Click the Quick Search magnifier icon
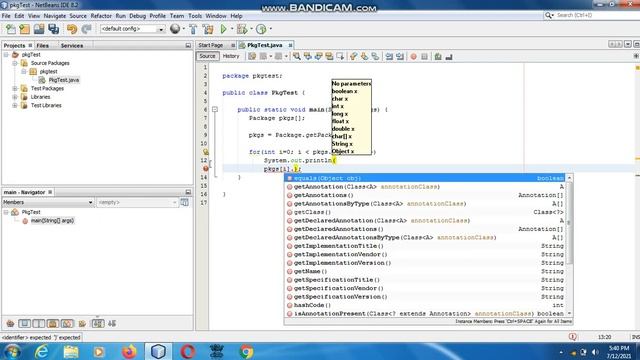 (x=548, y=16)
